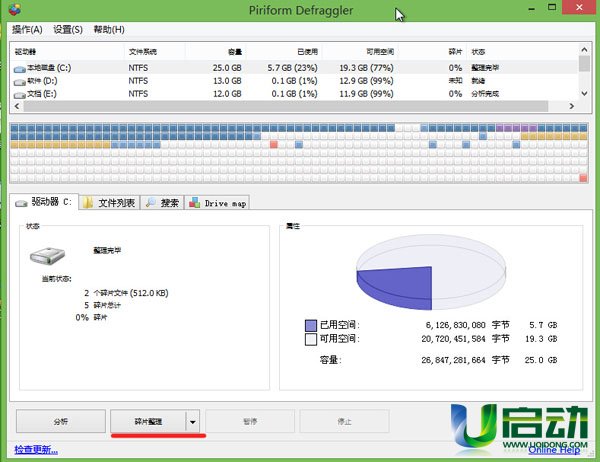
Task: Click the red fragmented block in drive map
Action: pyautogui.click(x=274, y=144)
